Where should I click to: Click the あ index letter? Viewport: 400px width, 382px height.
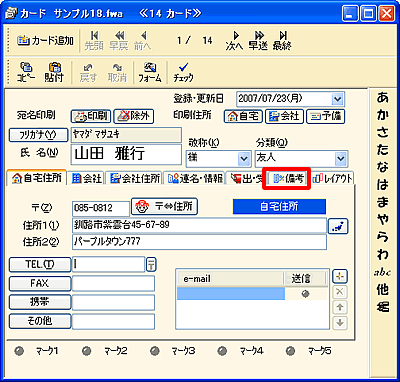[383, 98]
